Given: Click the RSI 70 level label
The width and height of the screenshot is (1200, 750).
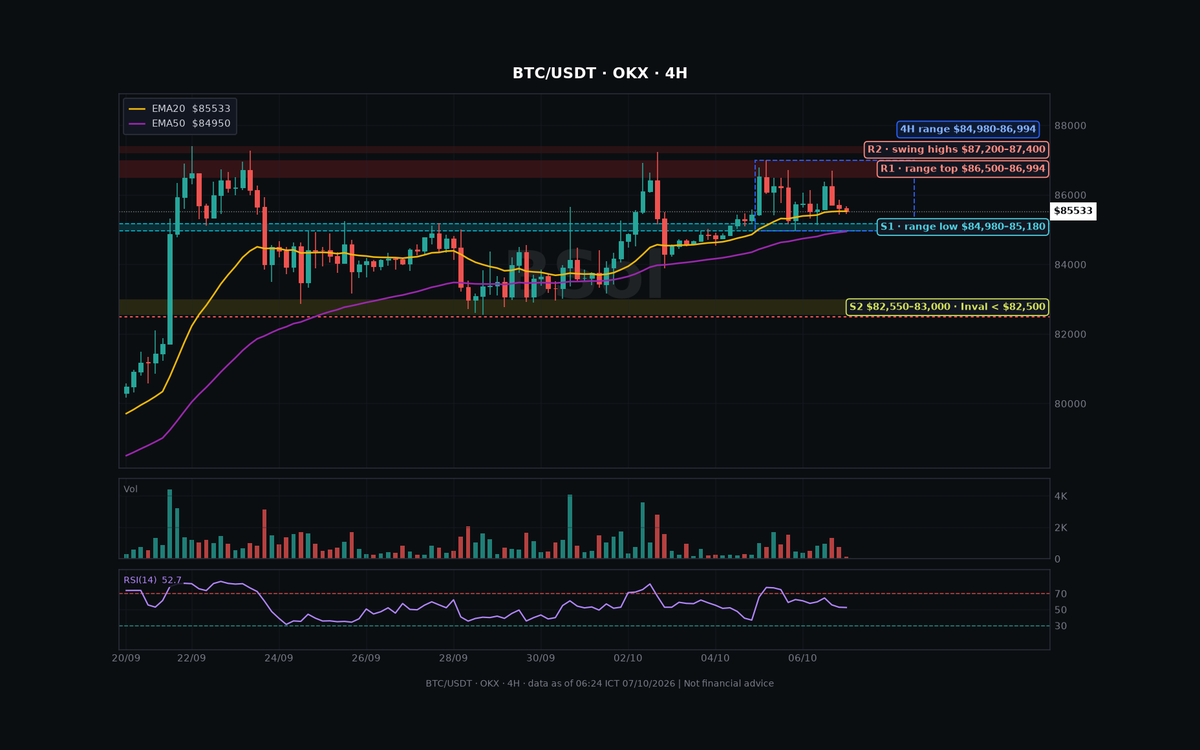Looking at the screenshot, I should point(1061,594).
